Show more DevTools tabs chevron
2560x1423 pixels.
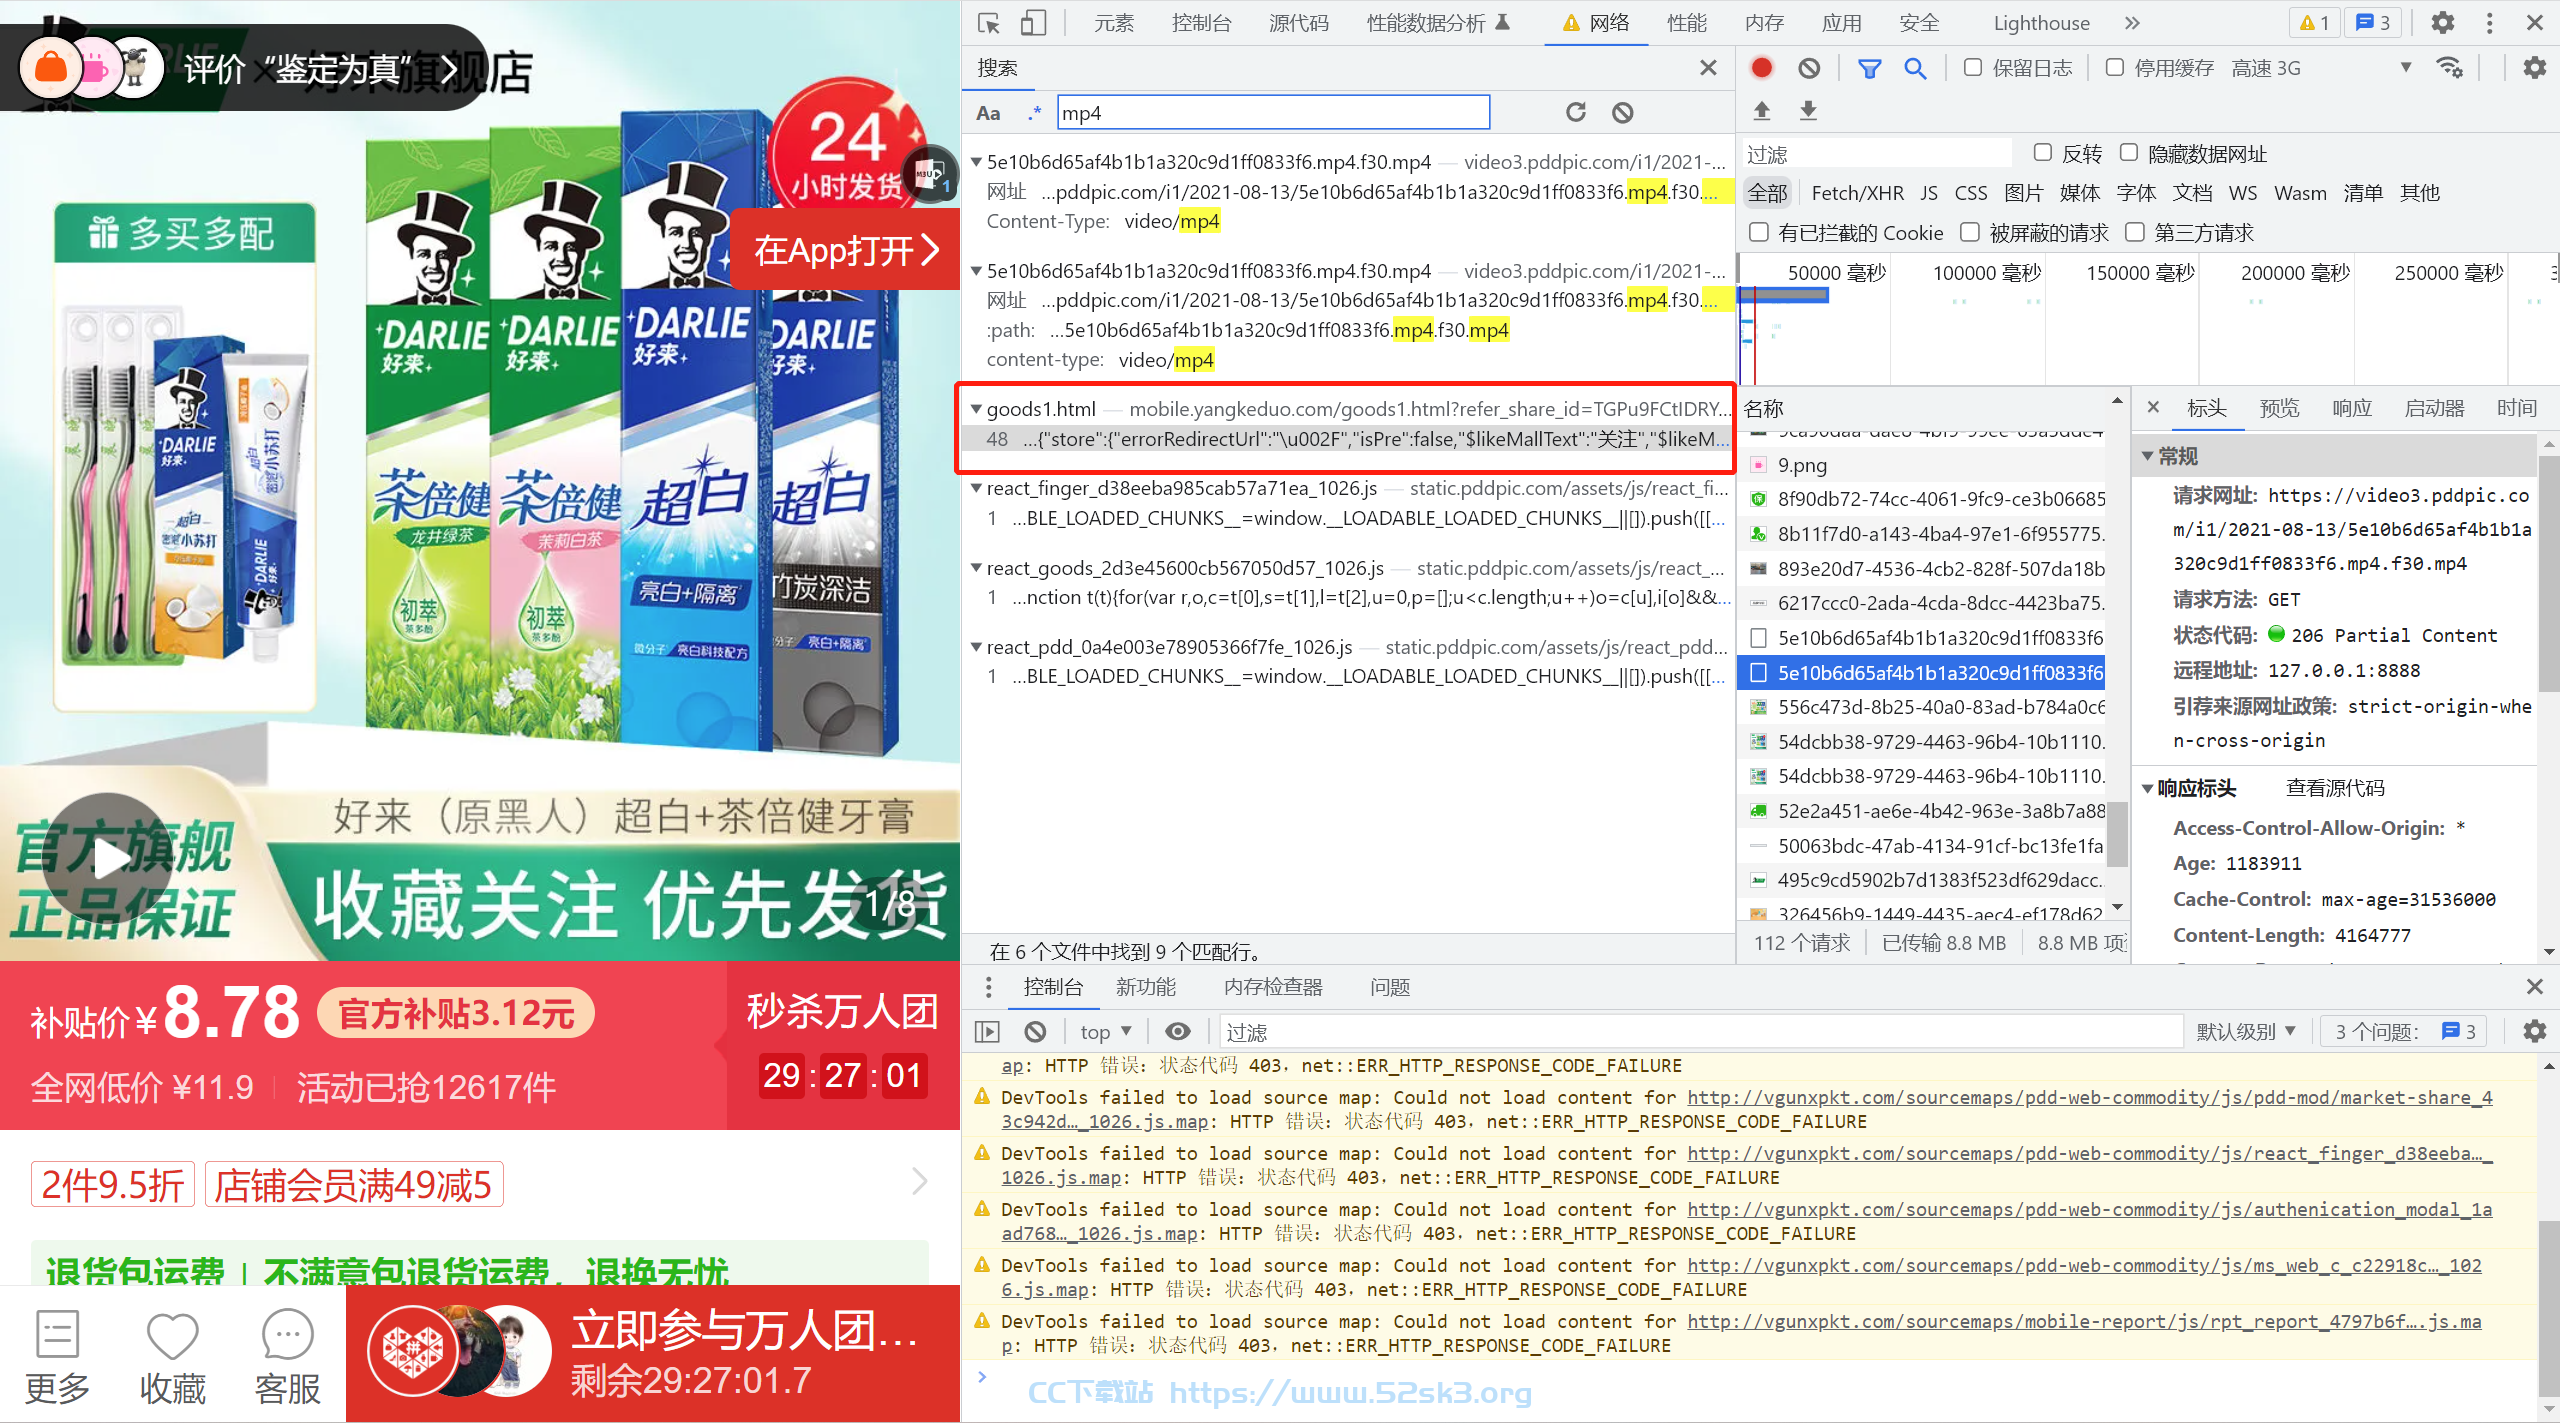(x=2132, y=23)
